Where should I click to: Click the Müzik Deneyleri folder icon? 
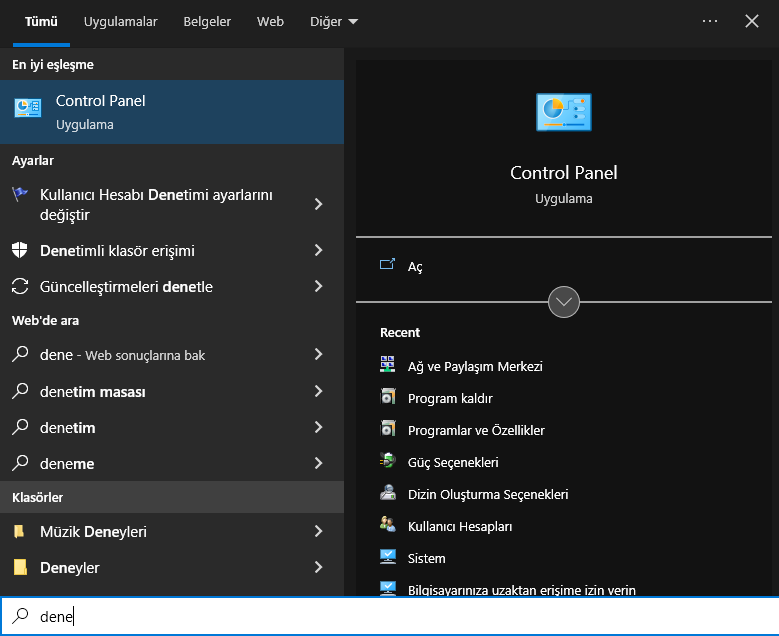(x=20, y=532)
